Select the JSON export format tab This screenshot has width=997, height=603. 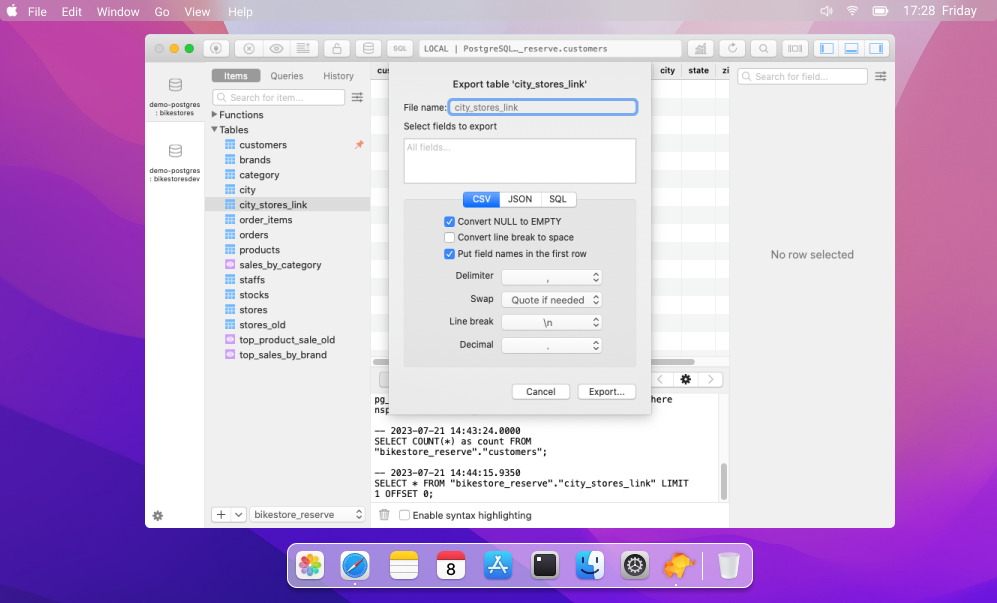[520, 199]
